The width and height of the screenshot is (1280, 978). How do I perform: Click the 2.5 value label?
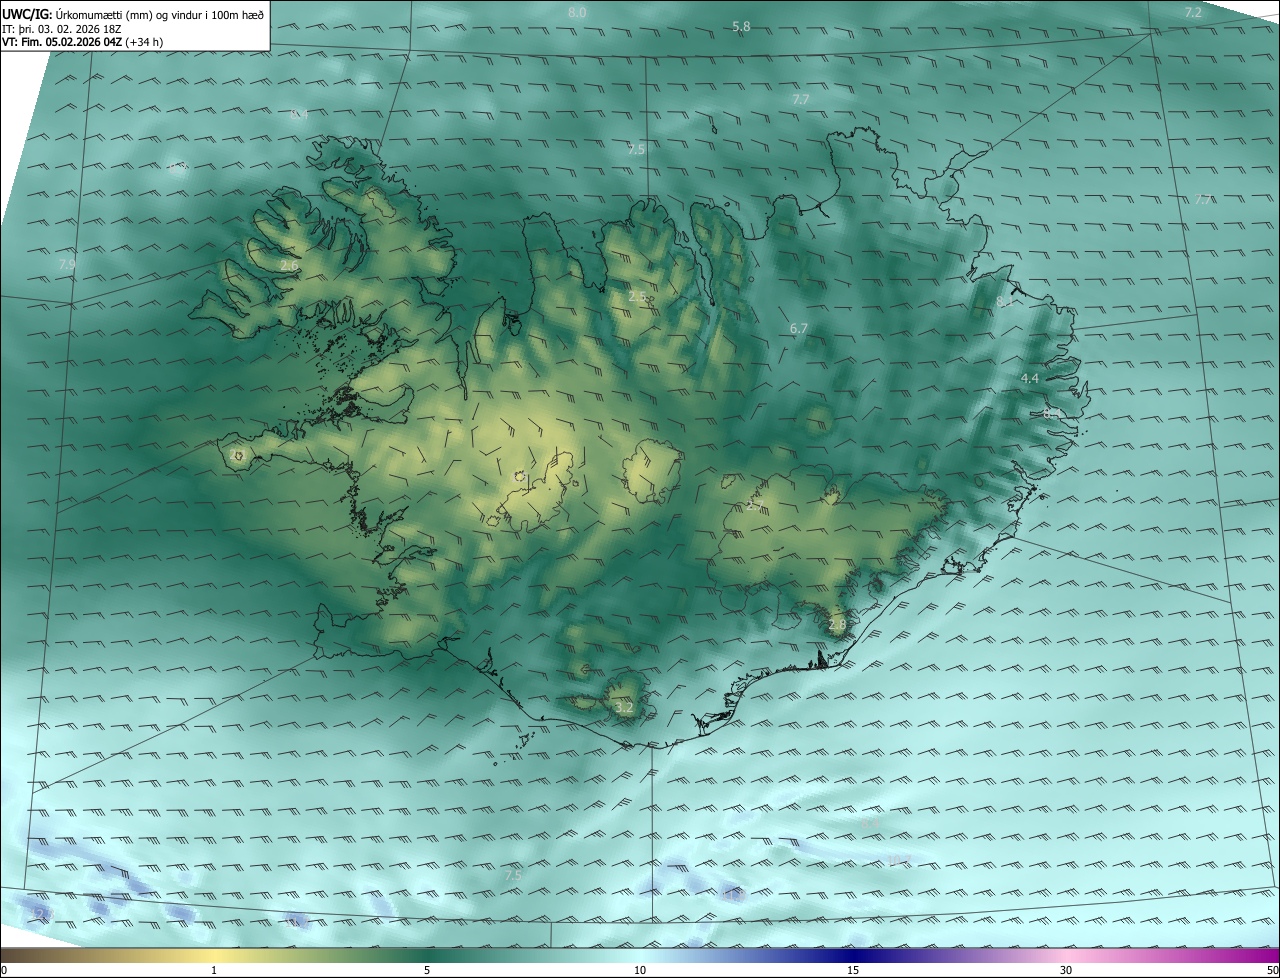pos(637,296)
